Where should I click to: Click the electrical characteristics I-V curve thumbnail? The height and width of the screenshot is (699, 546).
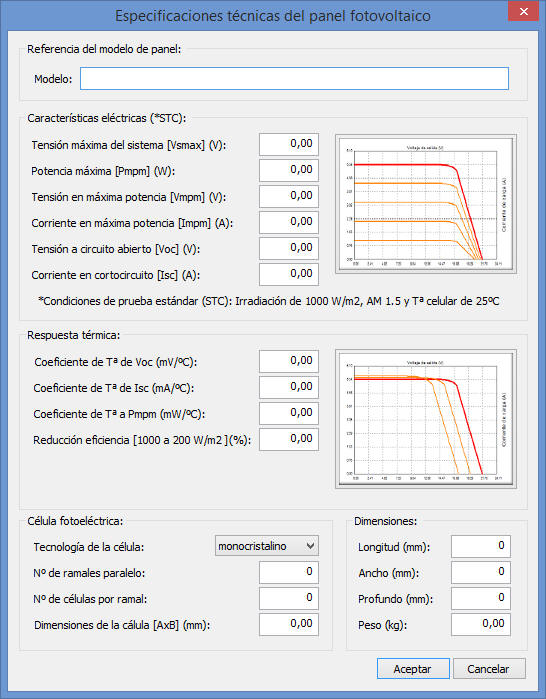[426, 204]
